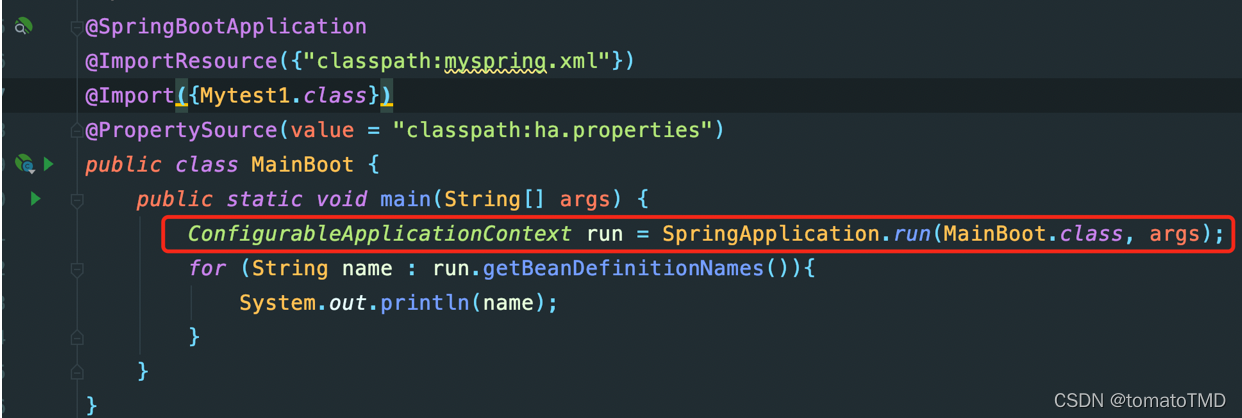The height and width of the screenshot is (418, 1242).
Task: Collapse the main method fold marker
Action: 76,199
